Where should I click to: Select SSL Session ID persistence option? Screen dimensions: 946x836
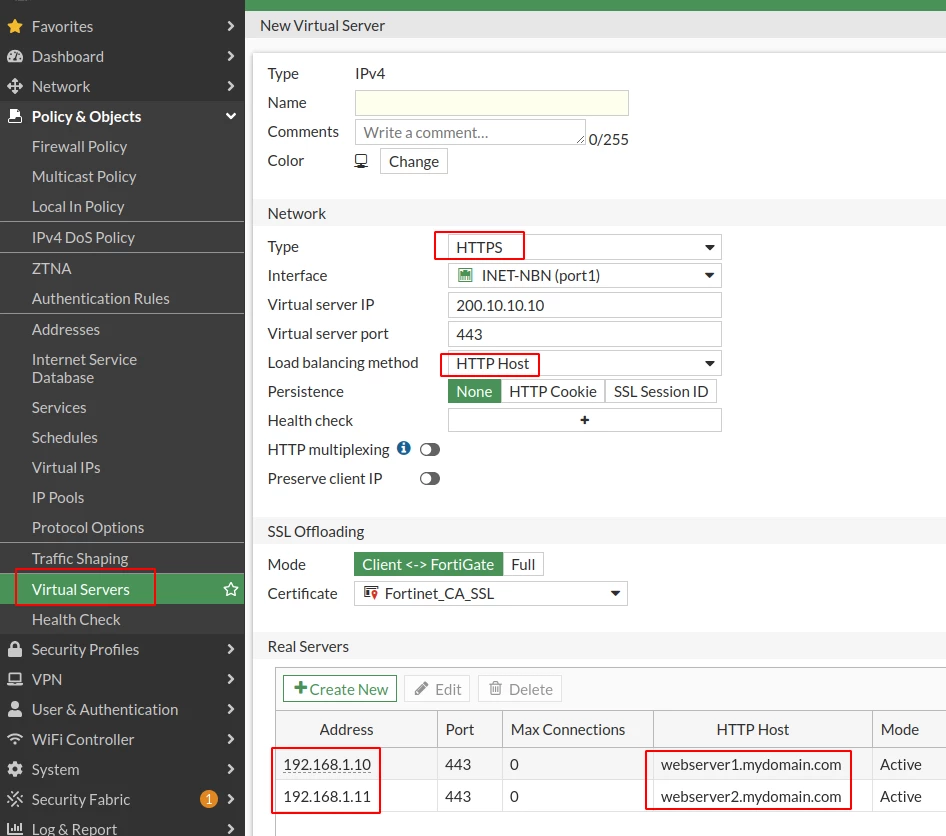point(661,391)
